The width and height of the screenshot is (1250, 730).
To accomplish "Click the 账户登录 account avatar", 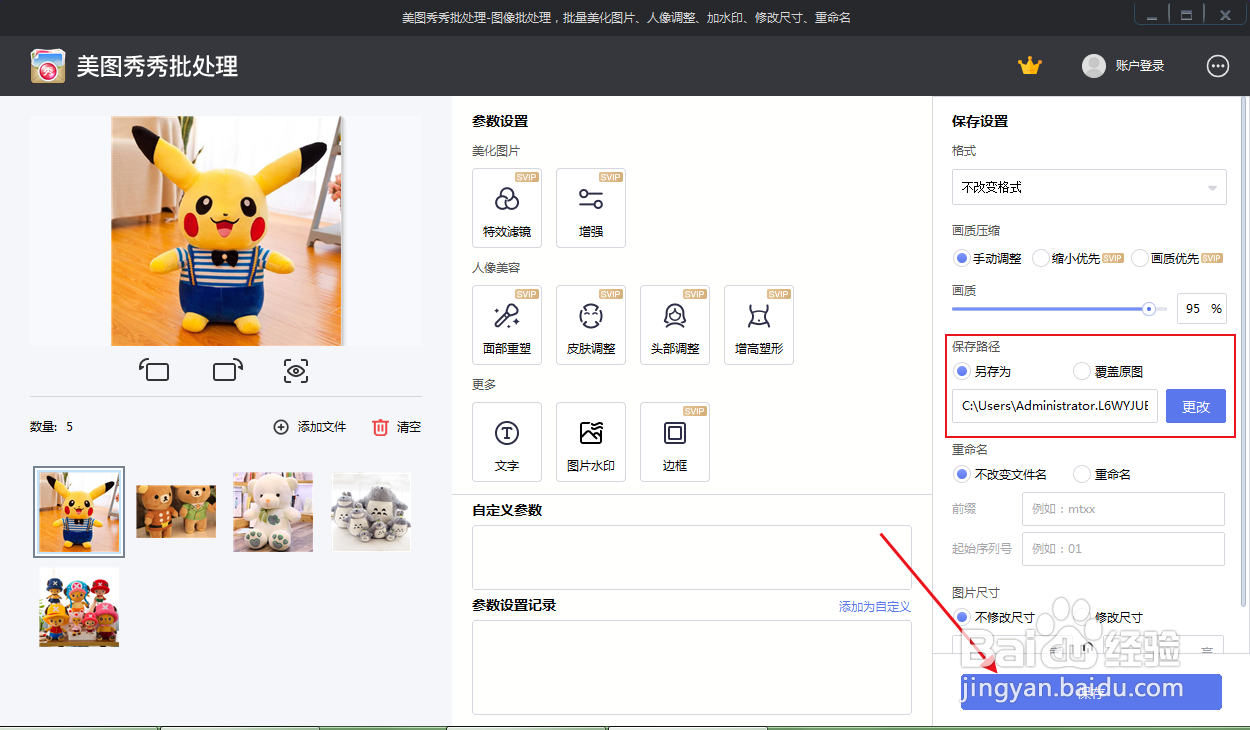I will (x=1094, y=66).
